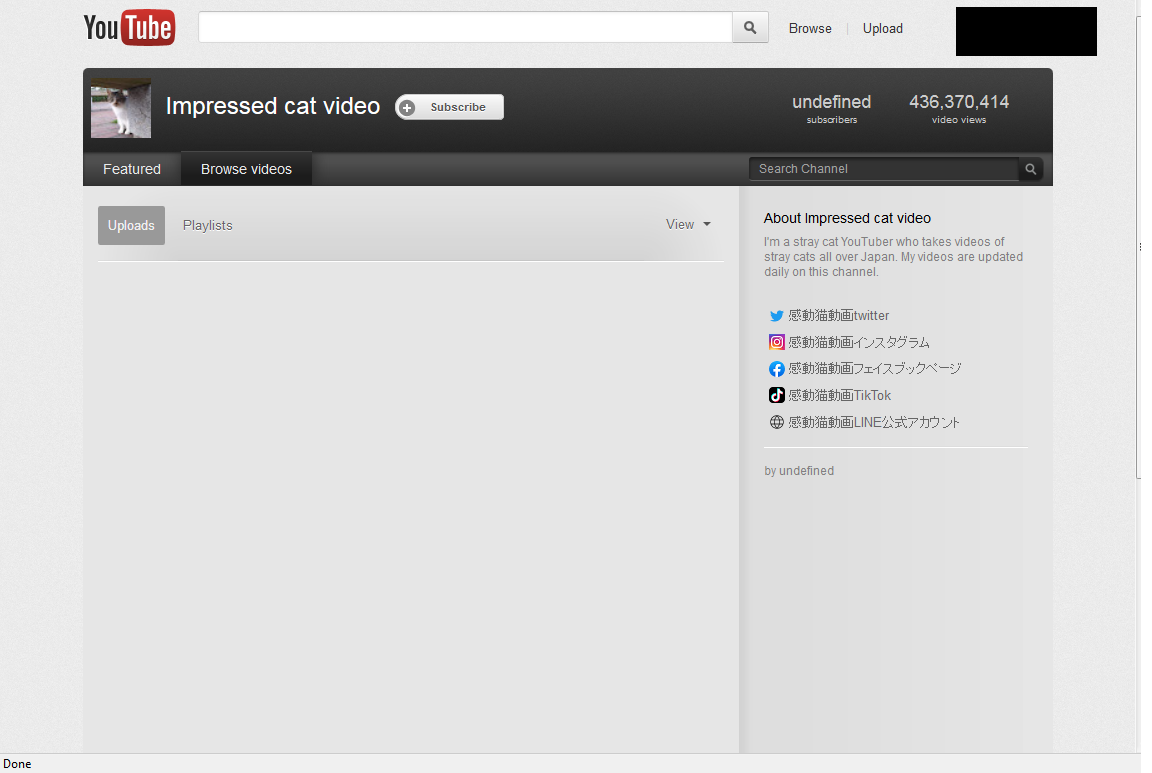Click the TikTok icon
The height and width of the screenshot is (773, 1152).
click(x=777, y=395)
